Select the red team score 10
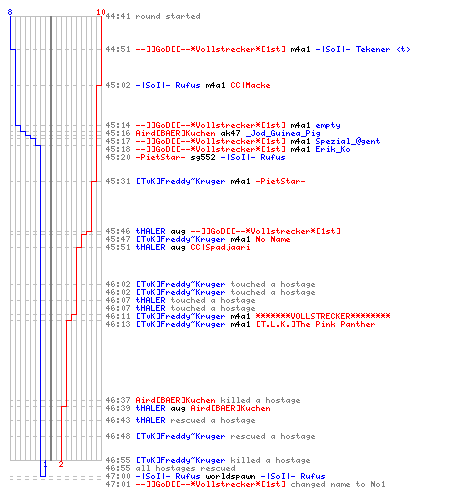The image size is (450, 500). point(101,12)
